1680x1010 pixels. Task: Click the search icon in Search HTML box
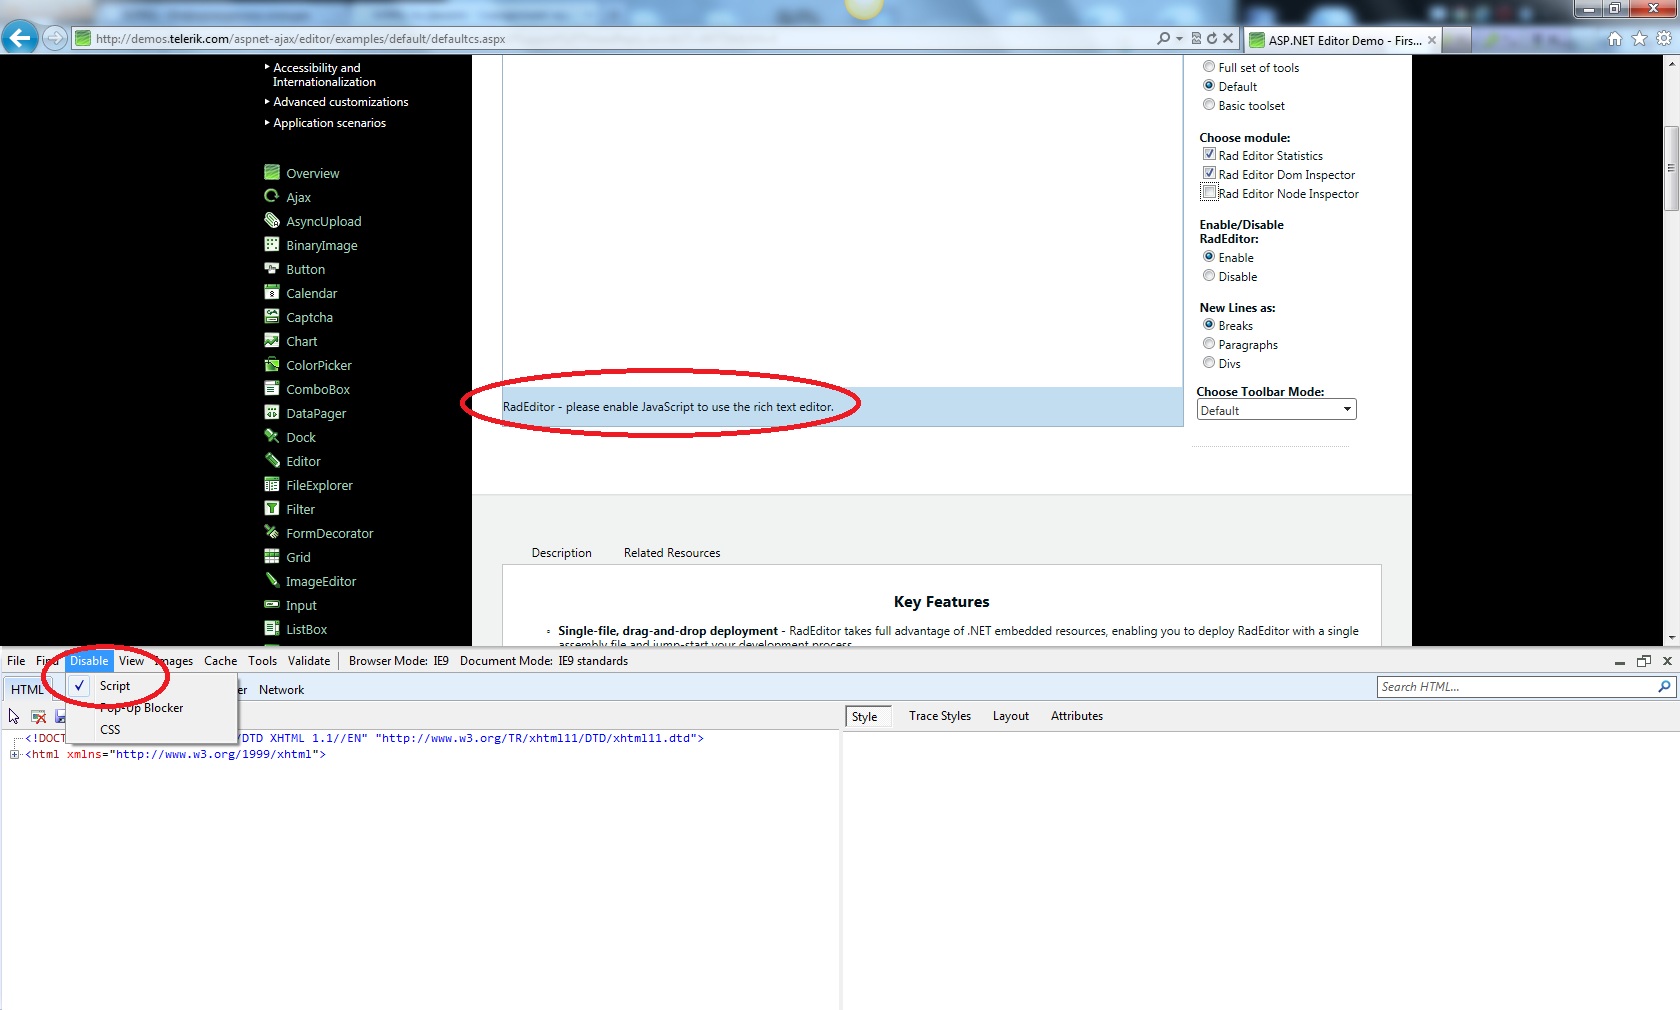[1664, 687]
